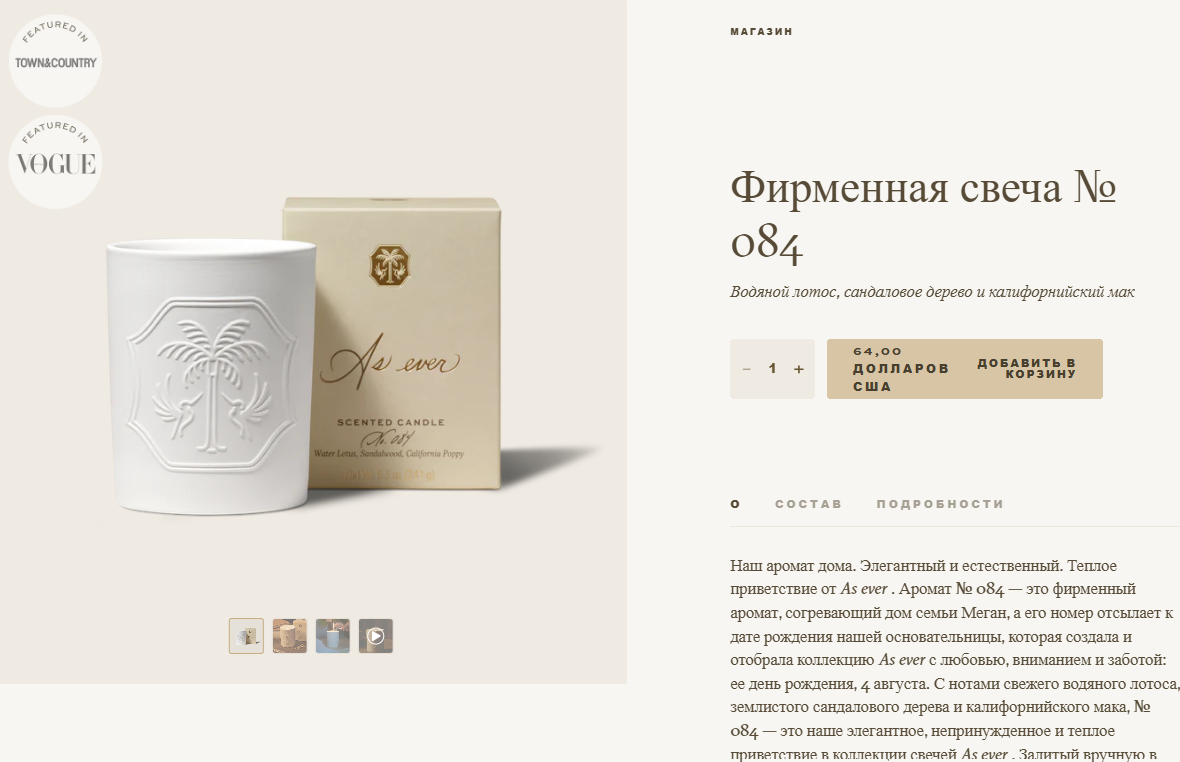Viewport: 1180px width, 762px height.
Task: Click the white embossed candle jar
Action: click(211, 377)
